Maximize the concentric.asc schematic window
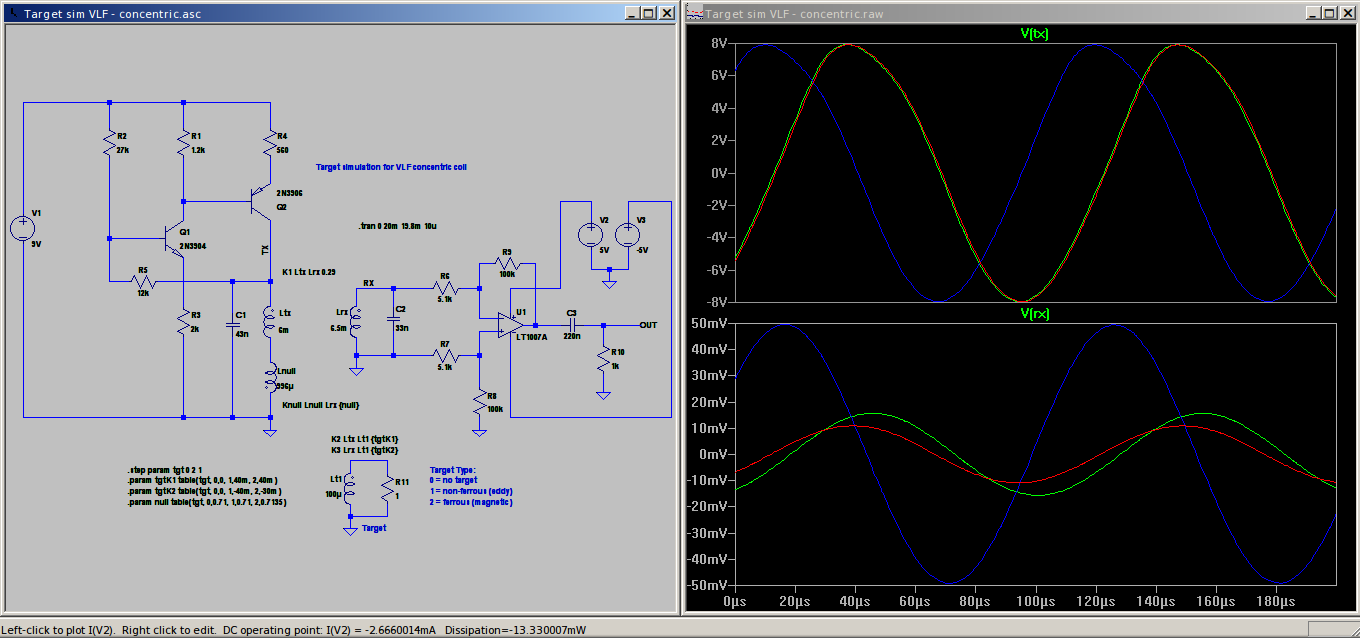 (x=649, y=13)
